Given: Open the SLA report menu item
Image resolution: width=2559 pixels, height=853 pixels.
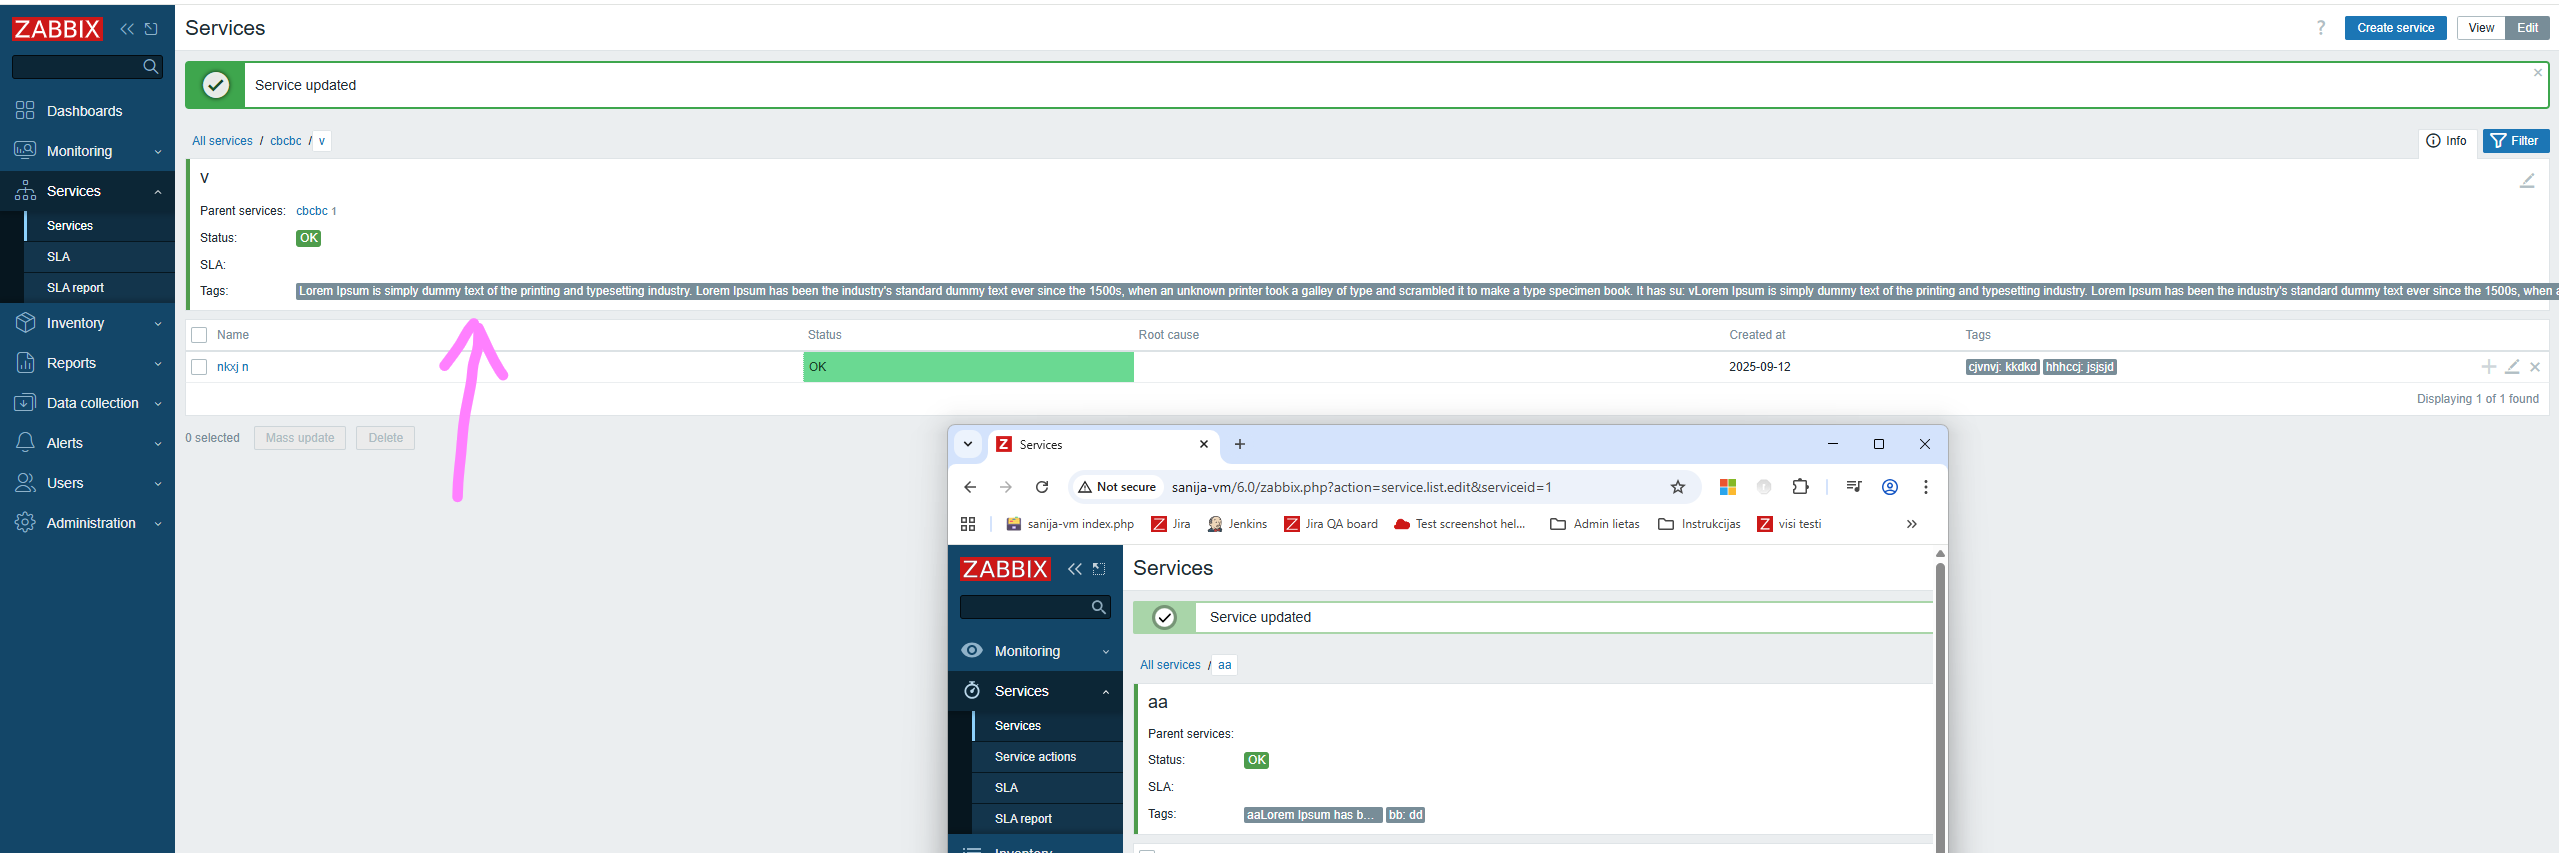Looking at the screenshot, I should click(x=75, y=288).
